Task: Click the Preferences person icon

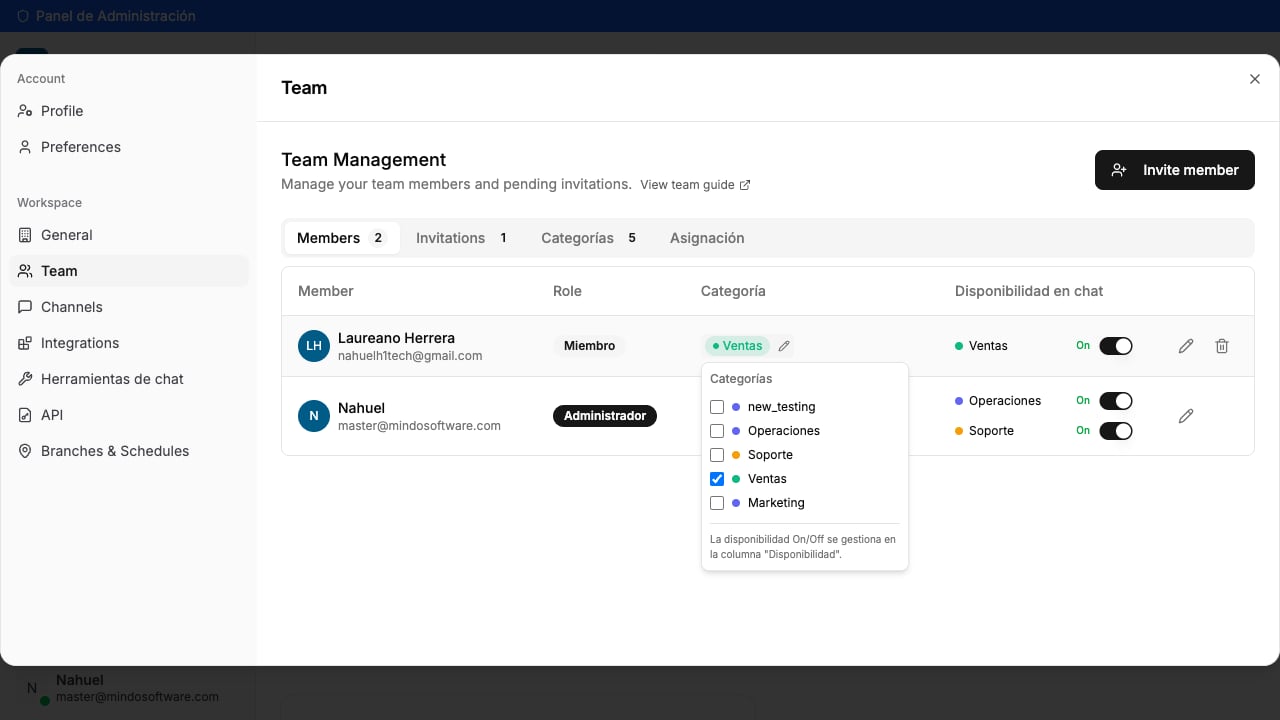Action: click(25, 147)
